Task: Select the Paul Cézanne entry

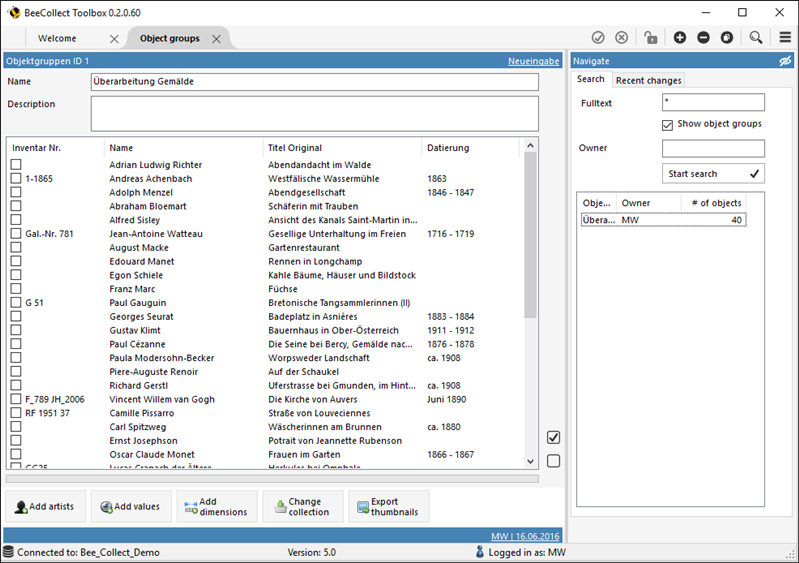Action: point(137,344)
